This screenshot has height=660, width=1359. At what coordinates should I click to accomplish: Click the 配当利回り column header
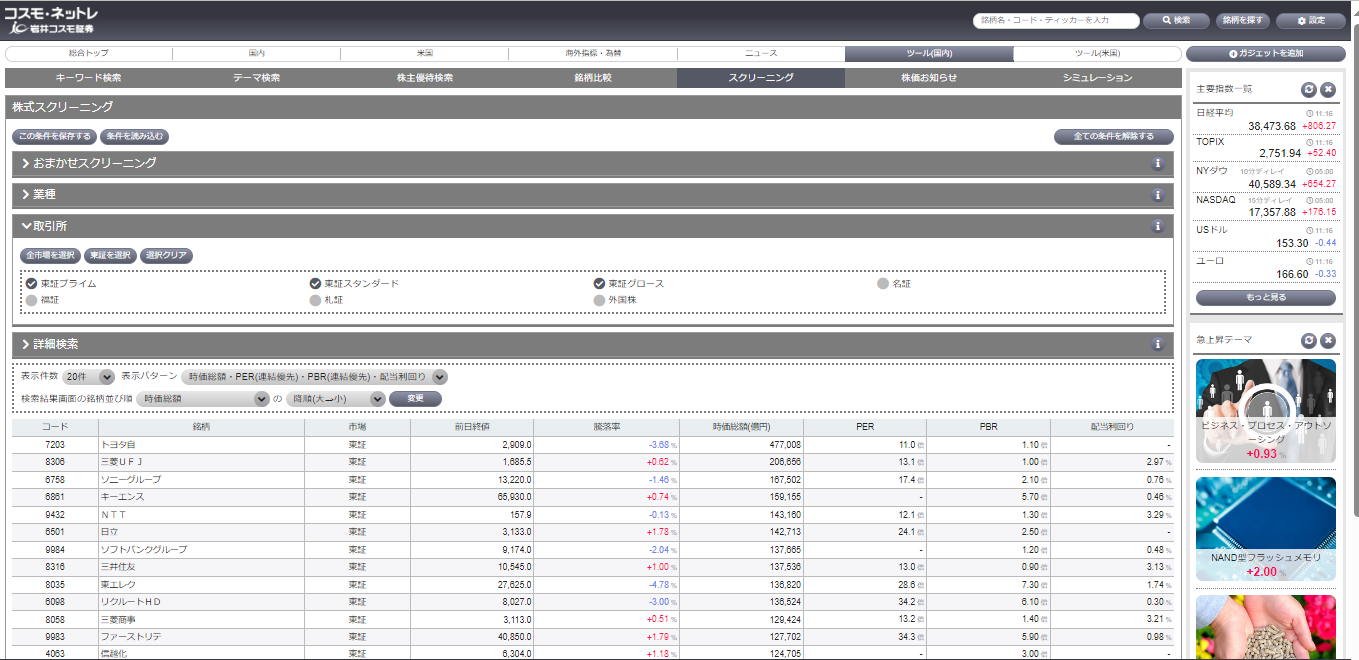pos(1112,427)
